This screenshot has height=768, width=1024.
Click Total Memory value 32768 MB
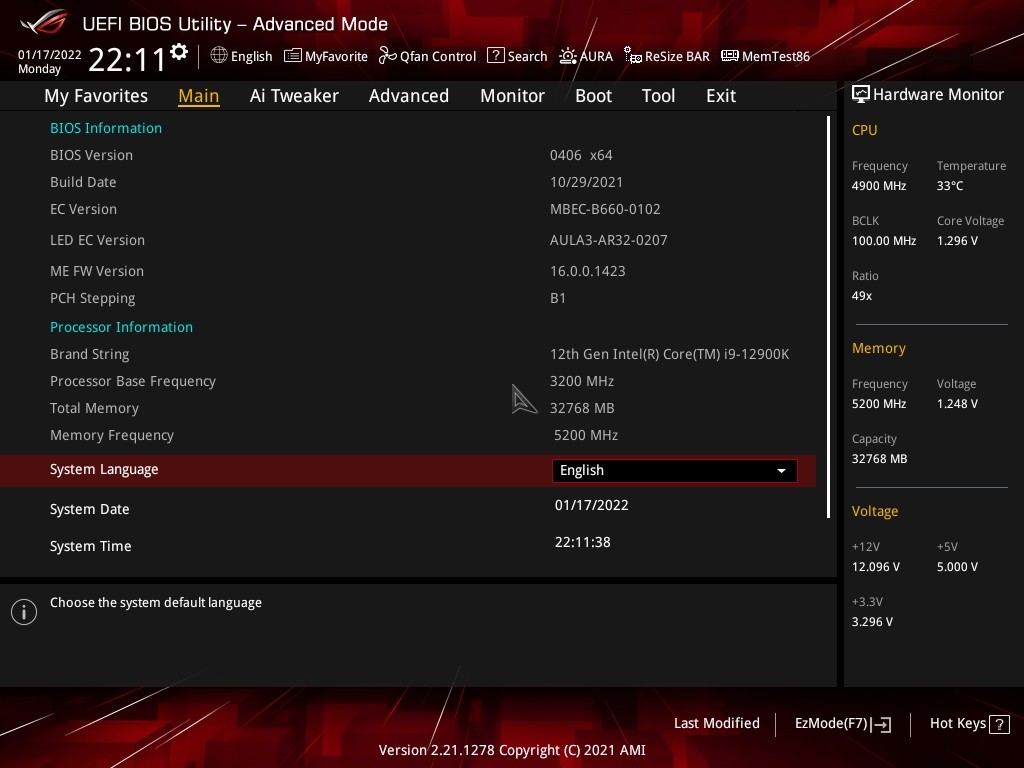[x=582, y=408]
